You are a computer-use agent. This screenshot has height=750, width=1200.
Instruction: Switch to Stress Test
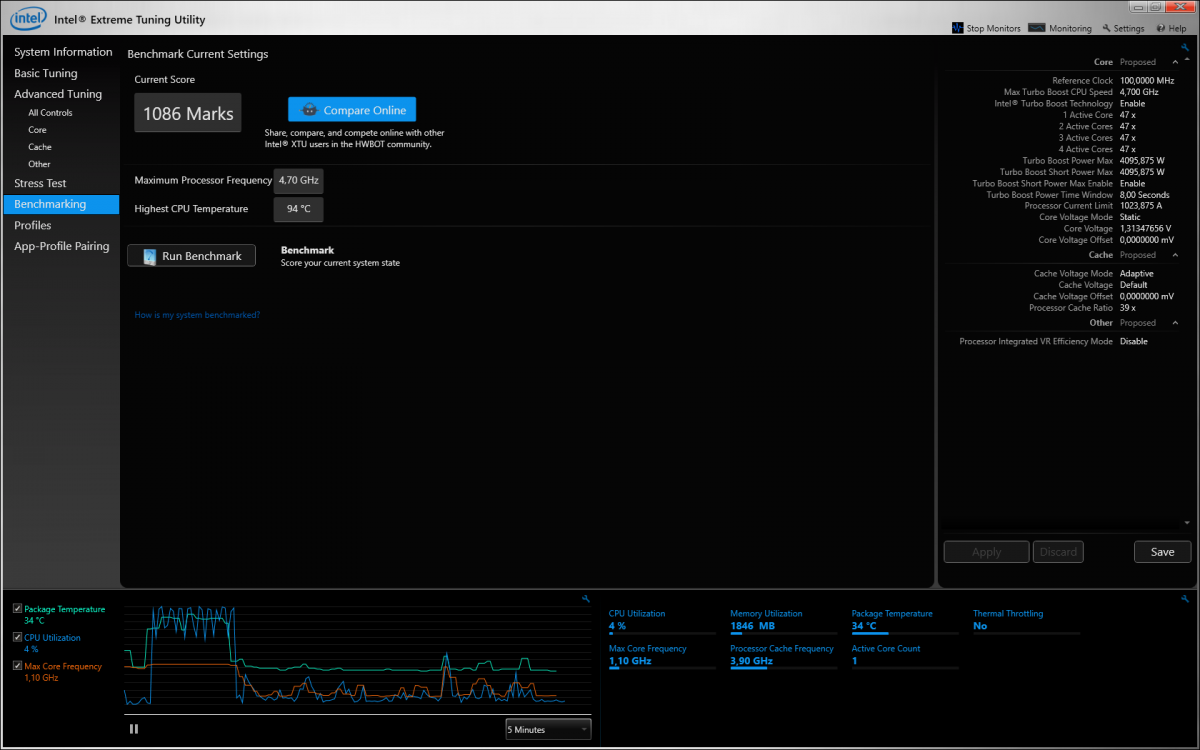point(40,183)
